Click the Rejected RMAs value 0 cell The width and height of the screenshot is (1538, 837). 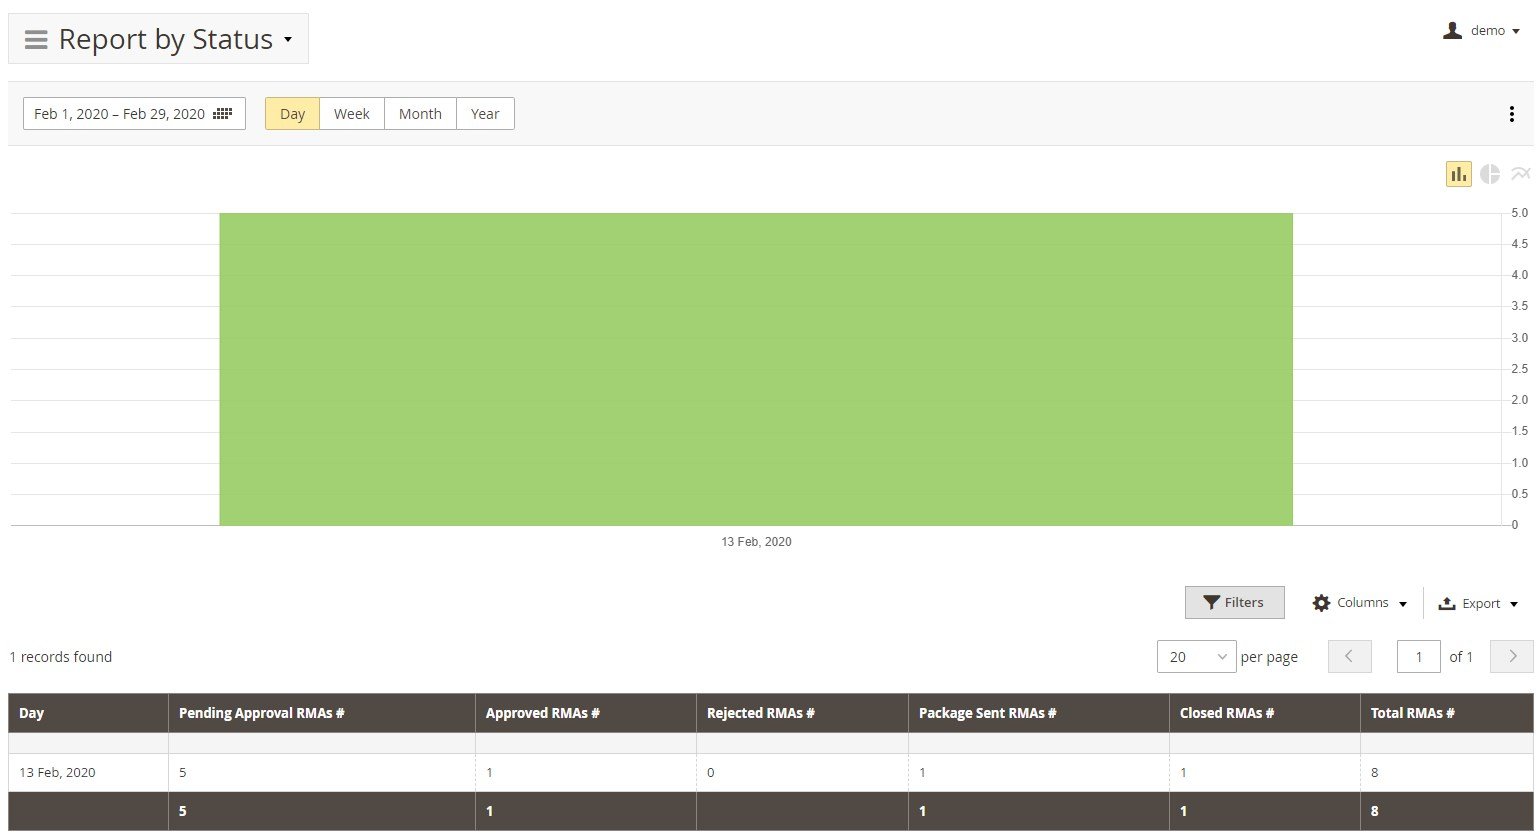click(802, 773)
